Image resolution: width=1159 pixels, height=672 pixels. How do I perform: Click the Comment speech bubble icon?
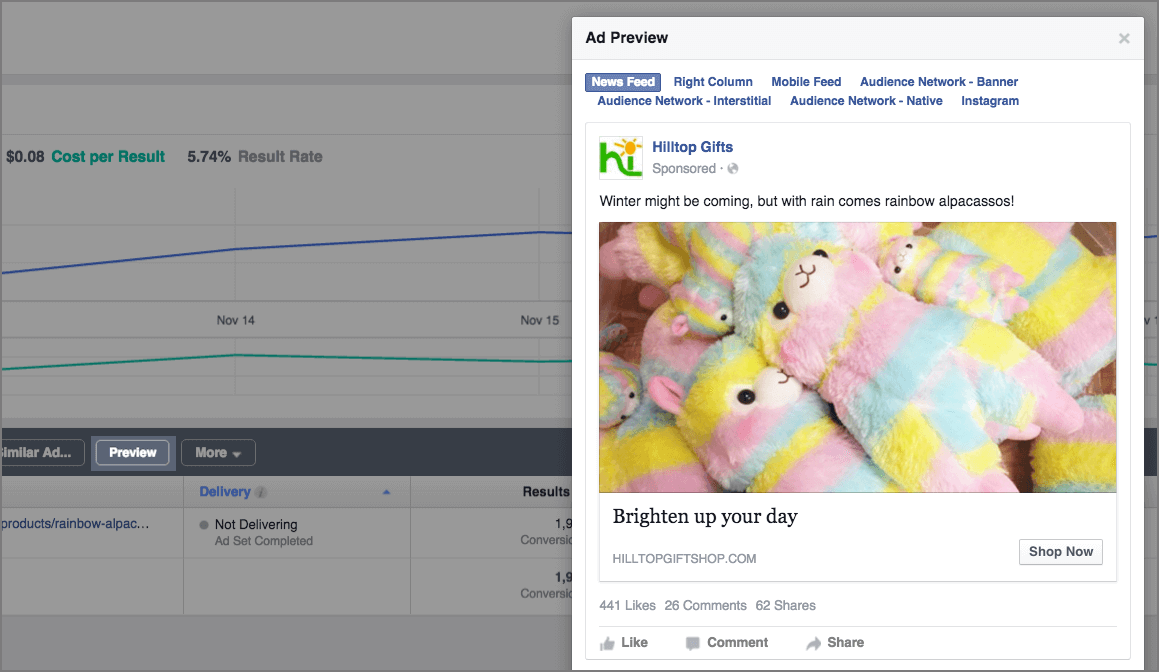(x=693, y=643)
